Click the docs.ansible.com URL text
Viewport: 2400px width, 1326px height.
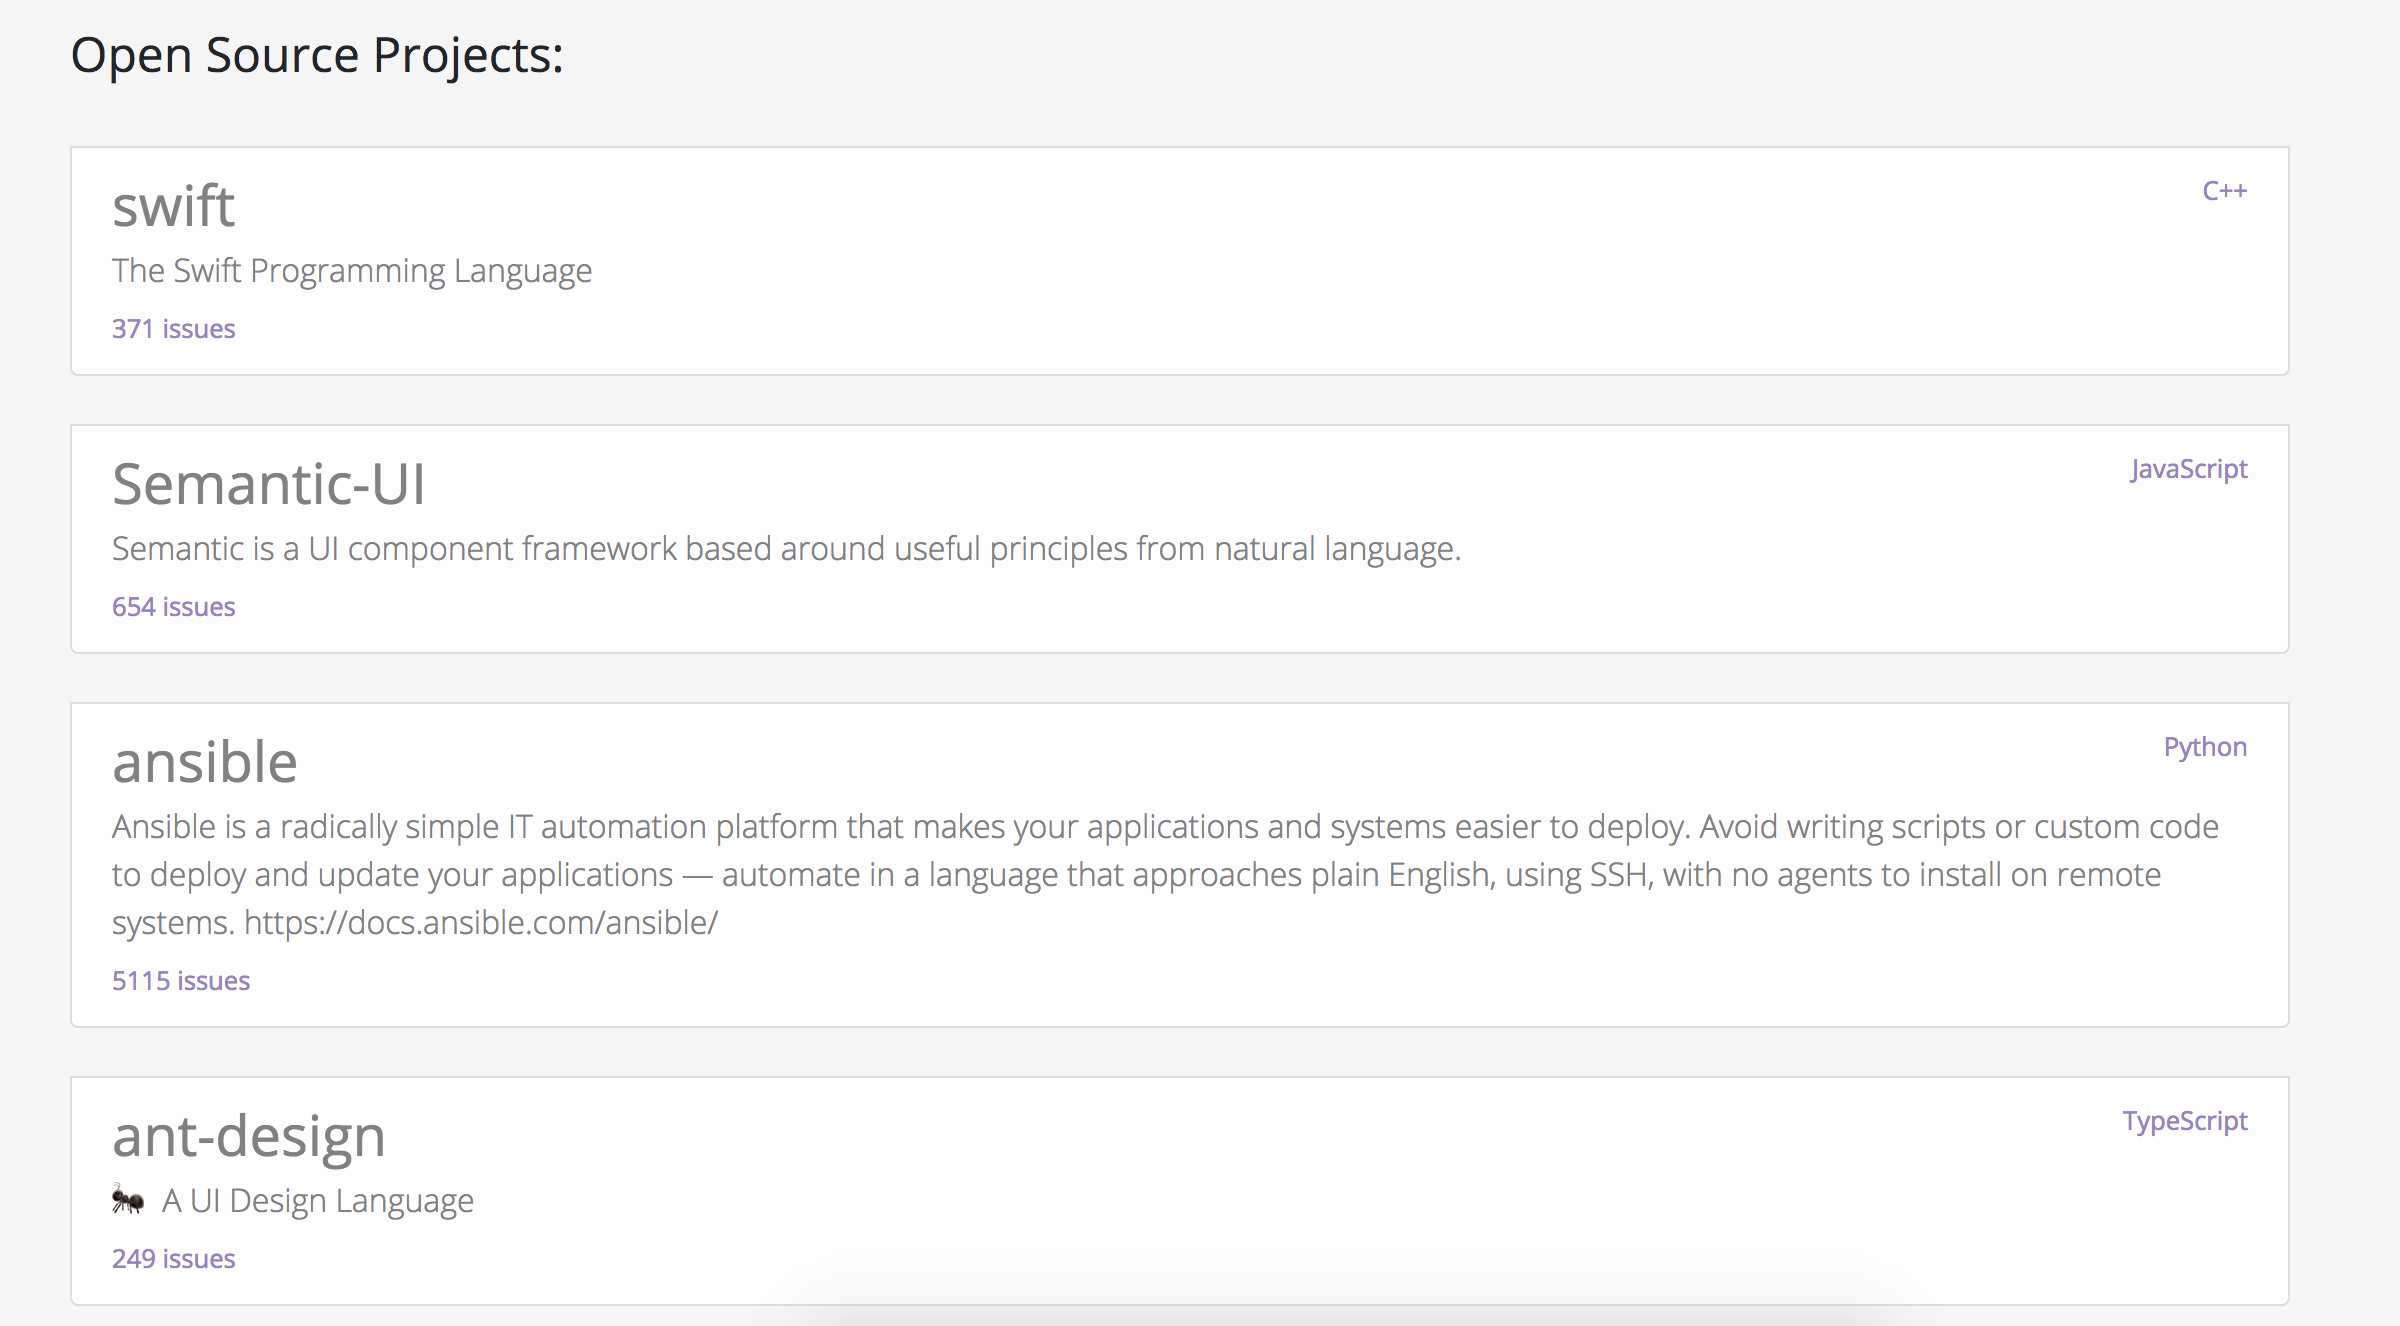480,923
